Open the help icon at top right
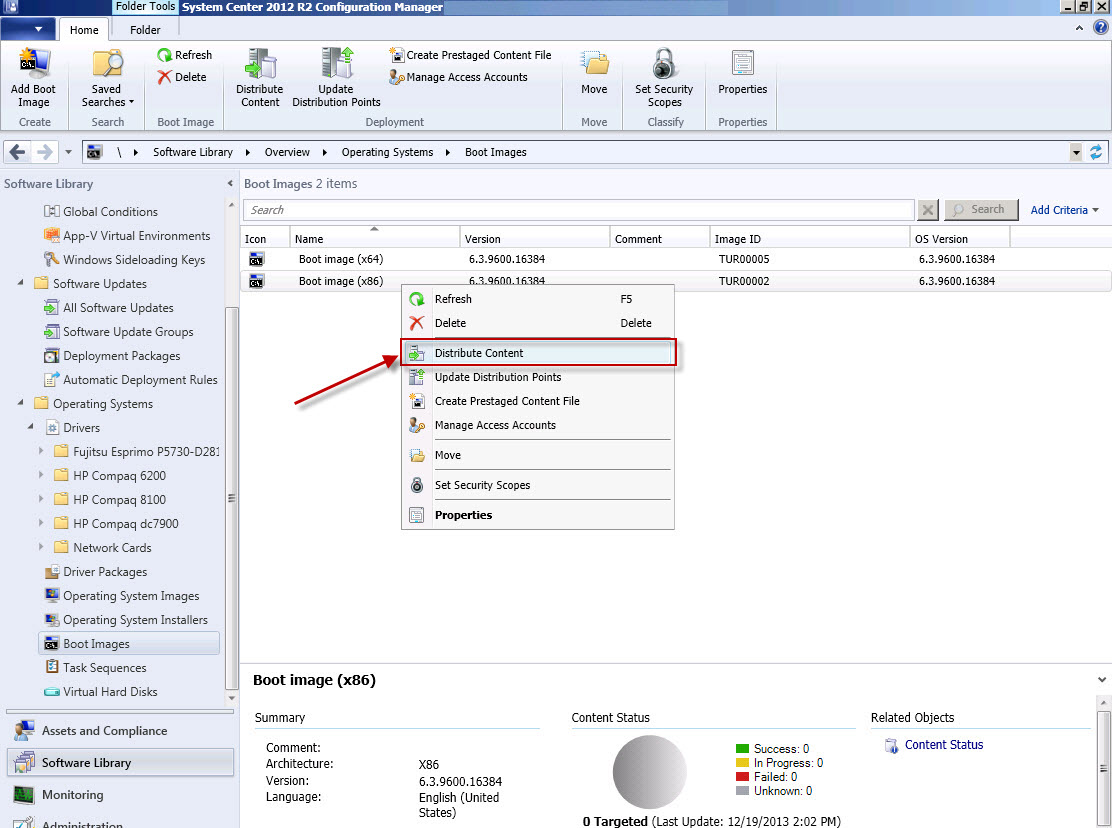The height and width of the screenshot is (828, 1112). pos(1100,28)
